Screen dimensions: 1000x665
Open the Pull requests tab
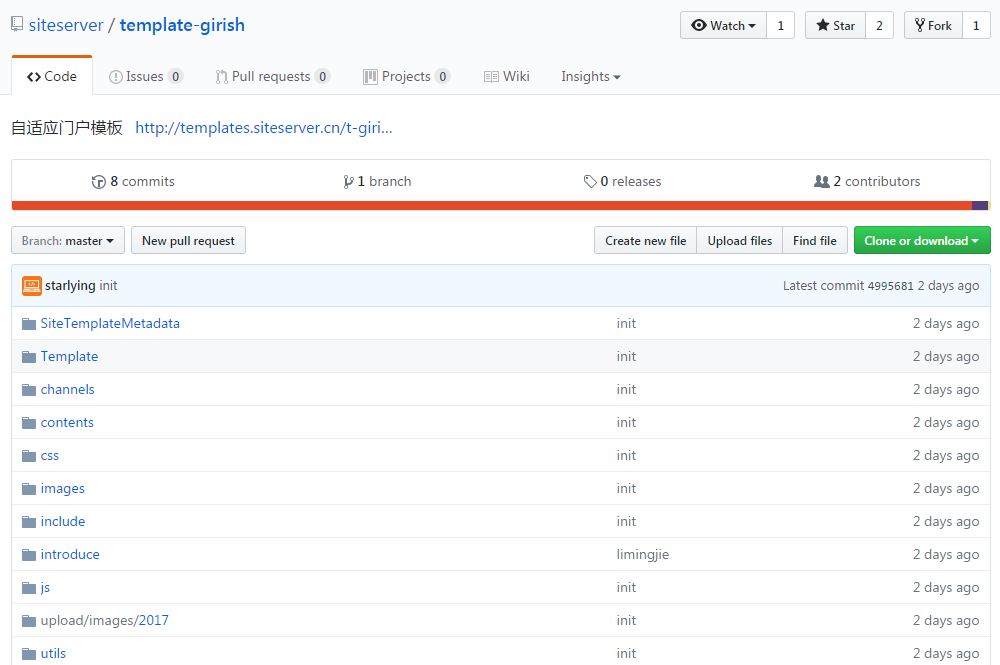click(271, 77)
